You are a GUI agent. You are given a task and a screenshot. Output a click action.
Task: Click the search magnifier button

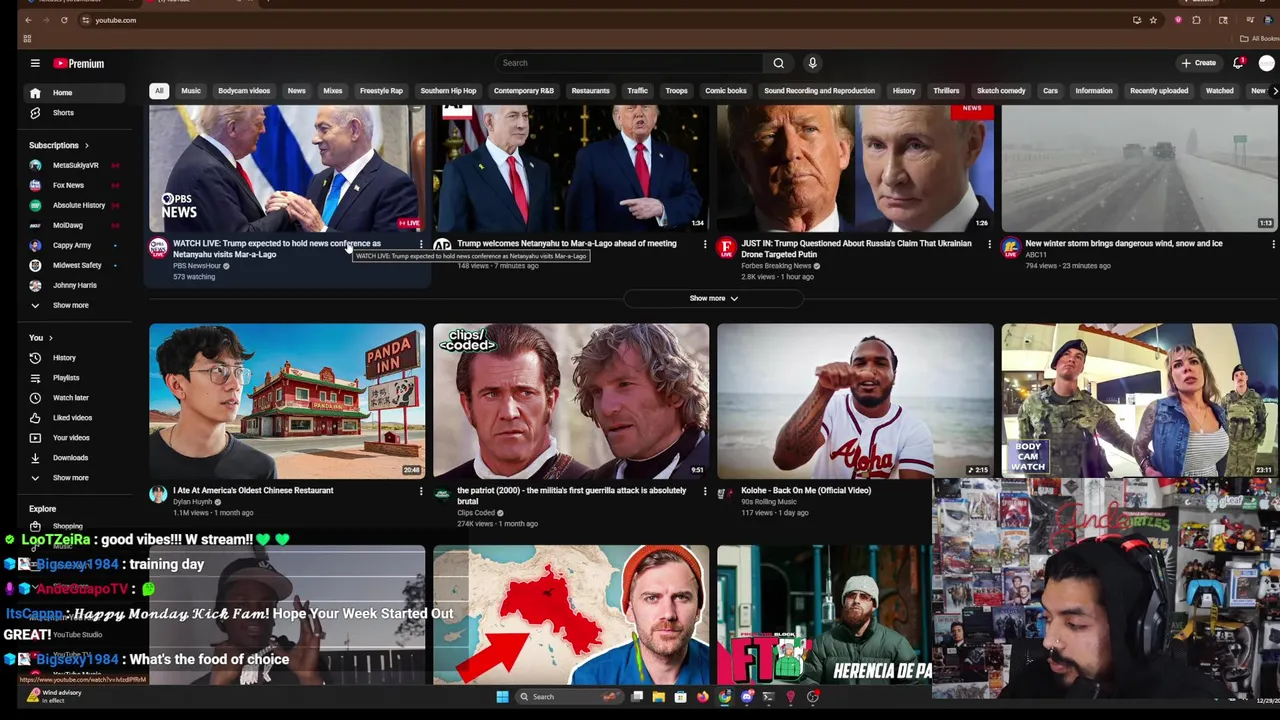[x=778, y=63]
